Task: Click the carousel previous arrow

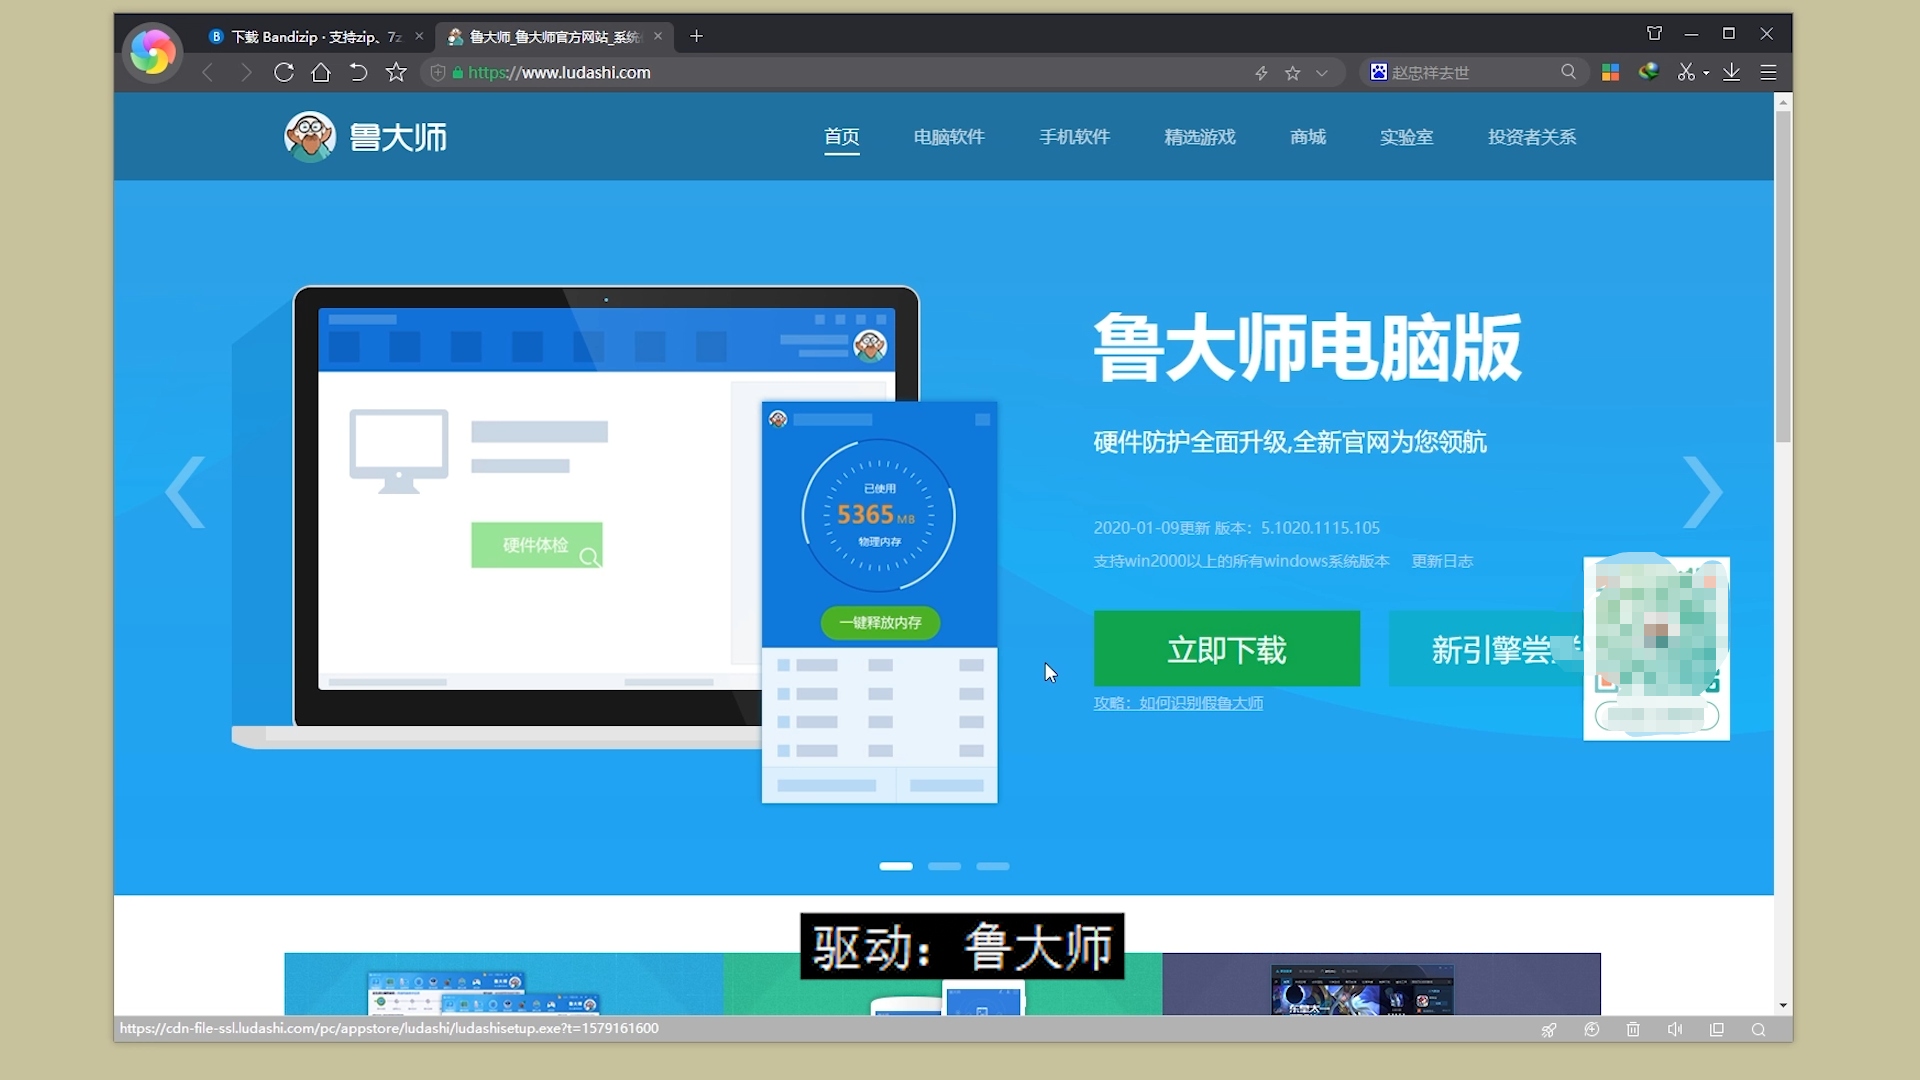Action: pyautogui.click(x=186, y=492)
